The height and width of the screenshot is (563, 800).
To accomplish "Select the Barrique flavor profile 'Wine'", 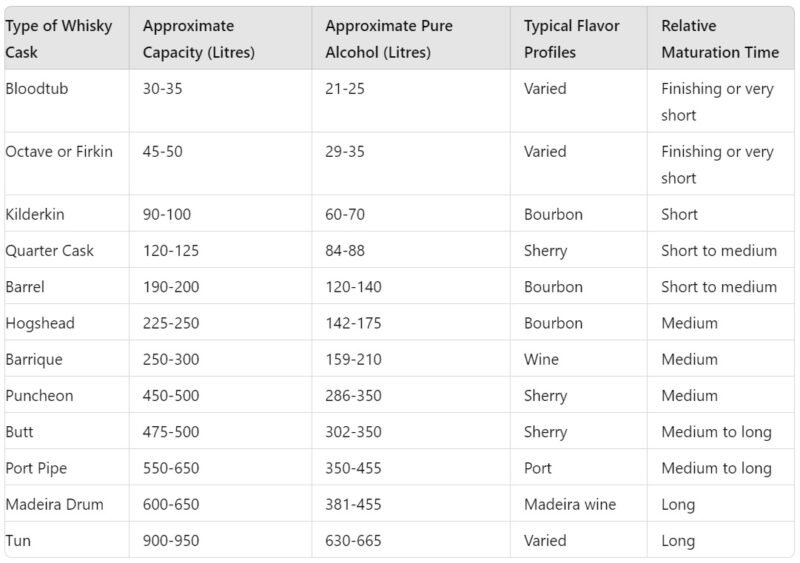I will [541, 359].
